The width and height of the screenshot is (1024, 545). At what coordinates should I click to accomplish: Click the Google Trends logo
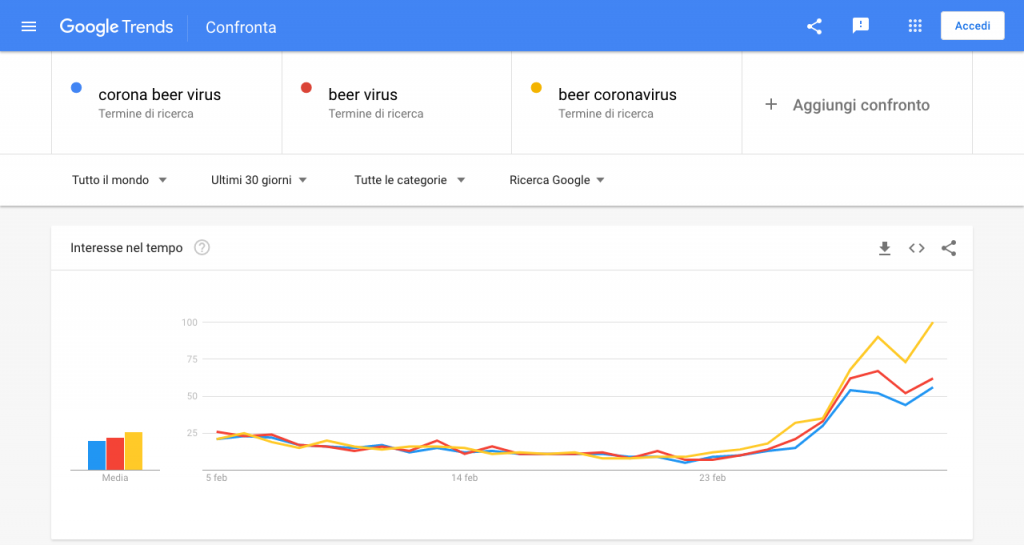click(x=116, y=27)
